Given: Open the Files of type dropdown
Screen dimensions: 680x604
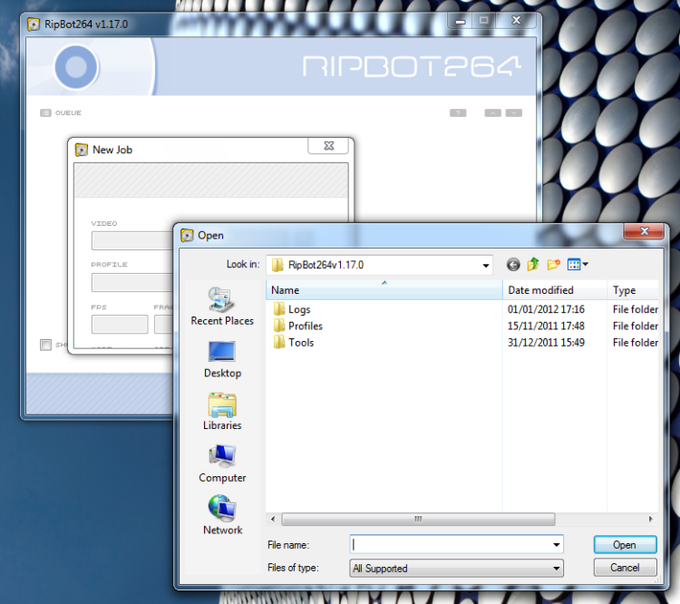Looking at the screenshot, I should pos(457,568).
